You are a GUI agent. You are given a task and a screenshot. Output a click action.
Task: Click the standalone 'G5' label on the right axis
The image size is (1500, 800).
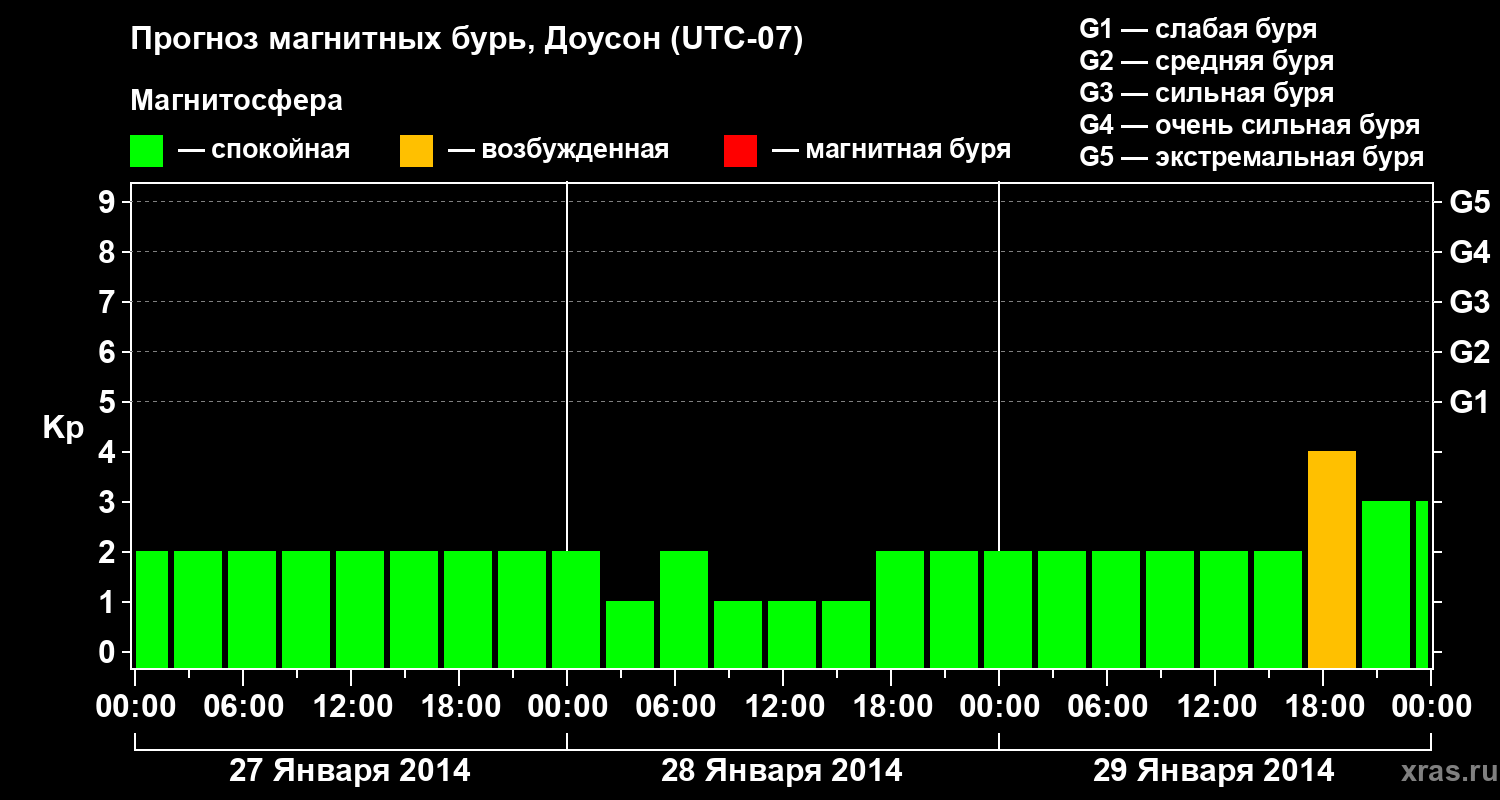[1470, 202]
